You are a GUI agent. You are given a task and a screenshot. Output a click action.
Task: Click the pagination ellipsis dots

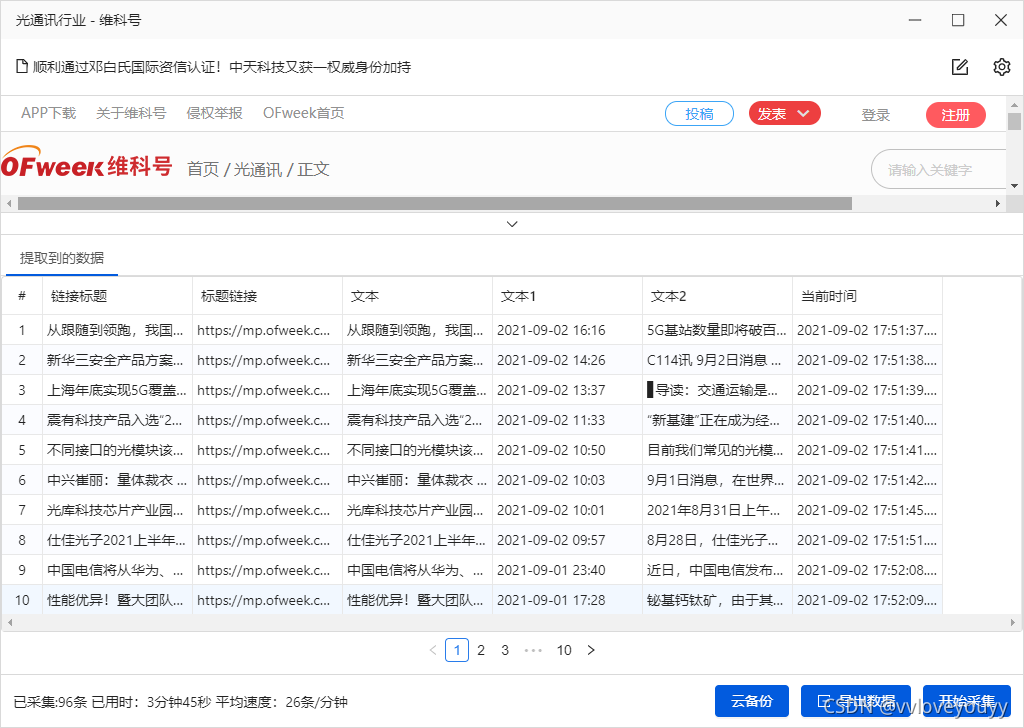point(533,650)
